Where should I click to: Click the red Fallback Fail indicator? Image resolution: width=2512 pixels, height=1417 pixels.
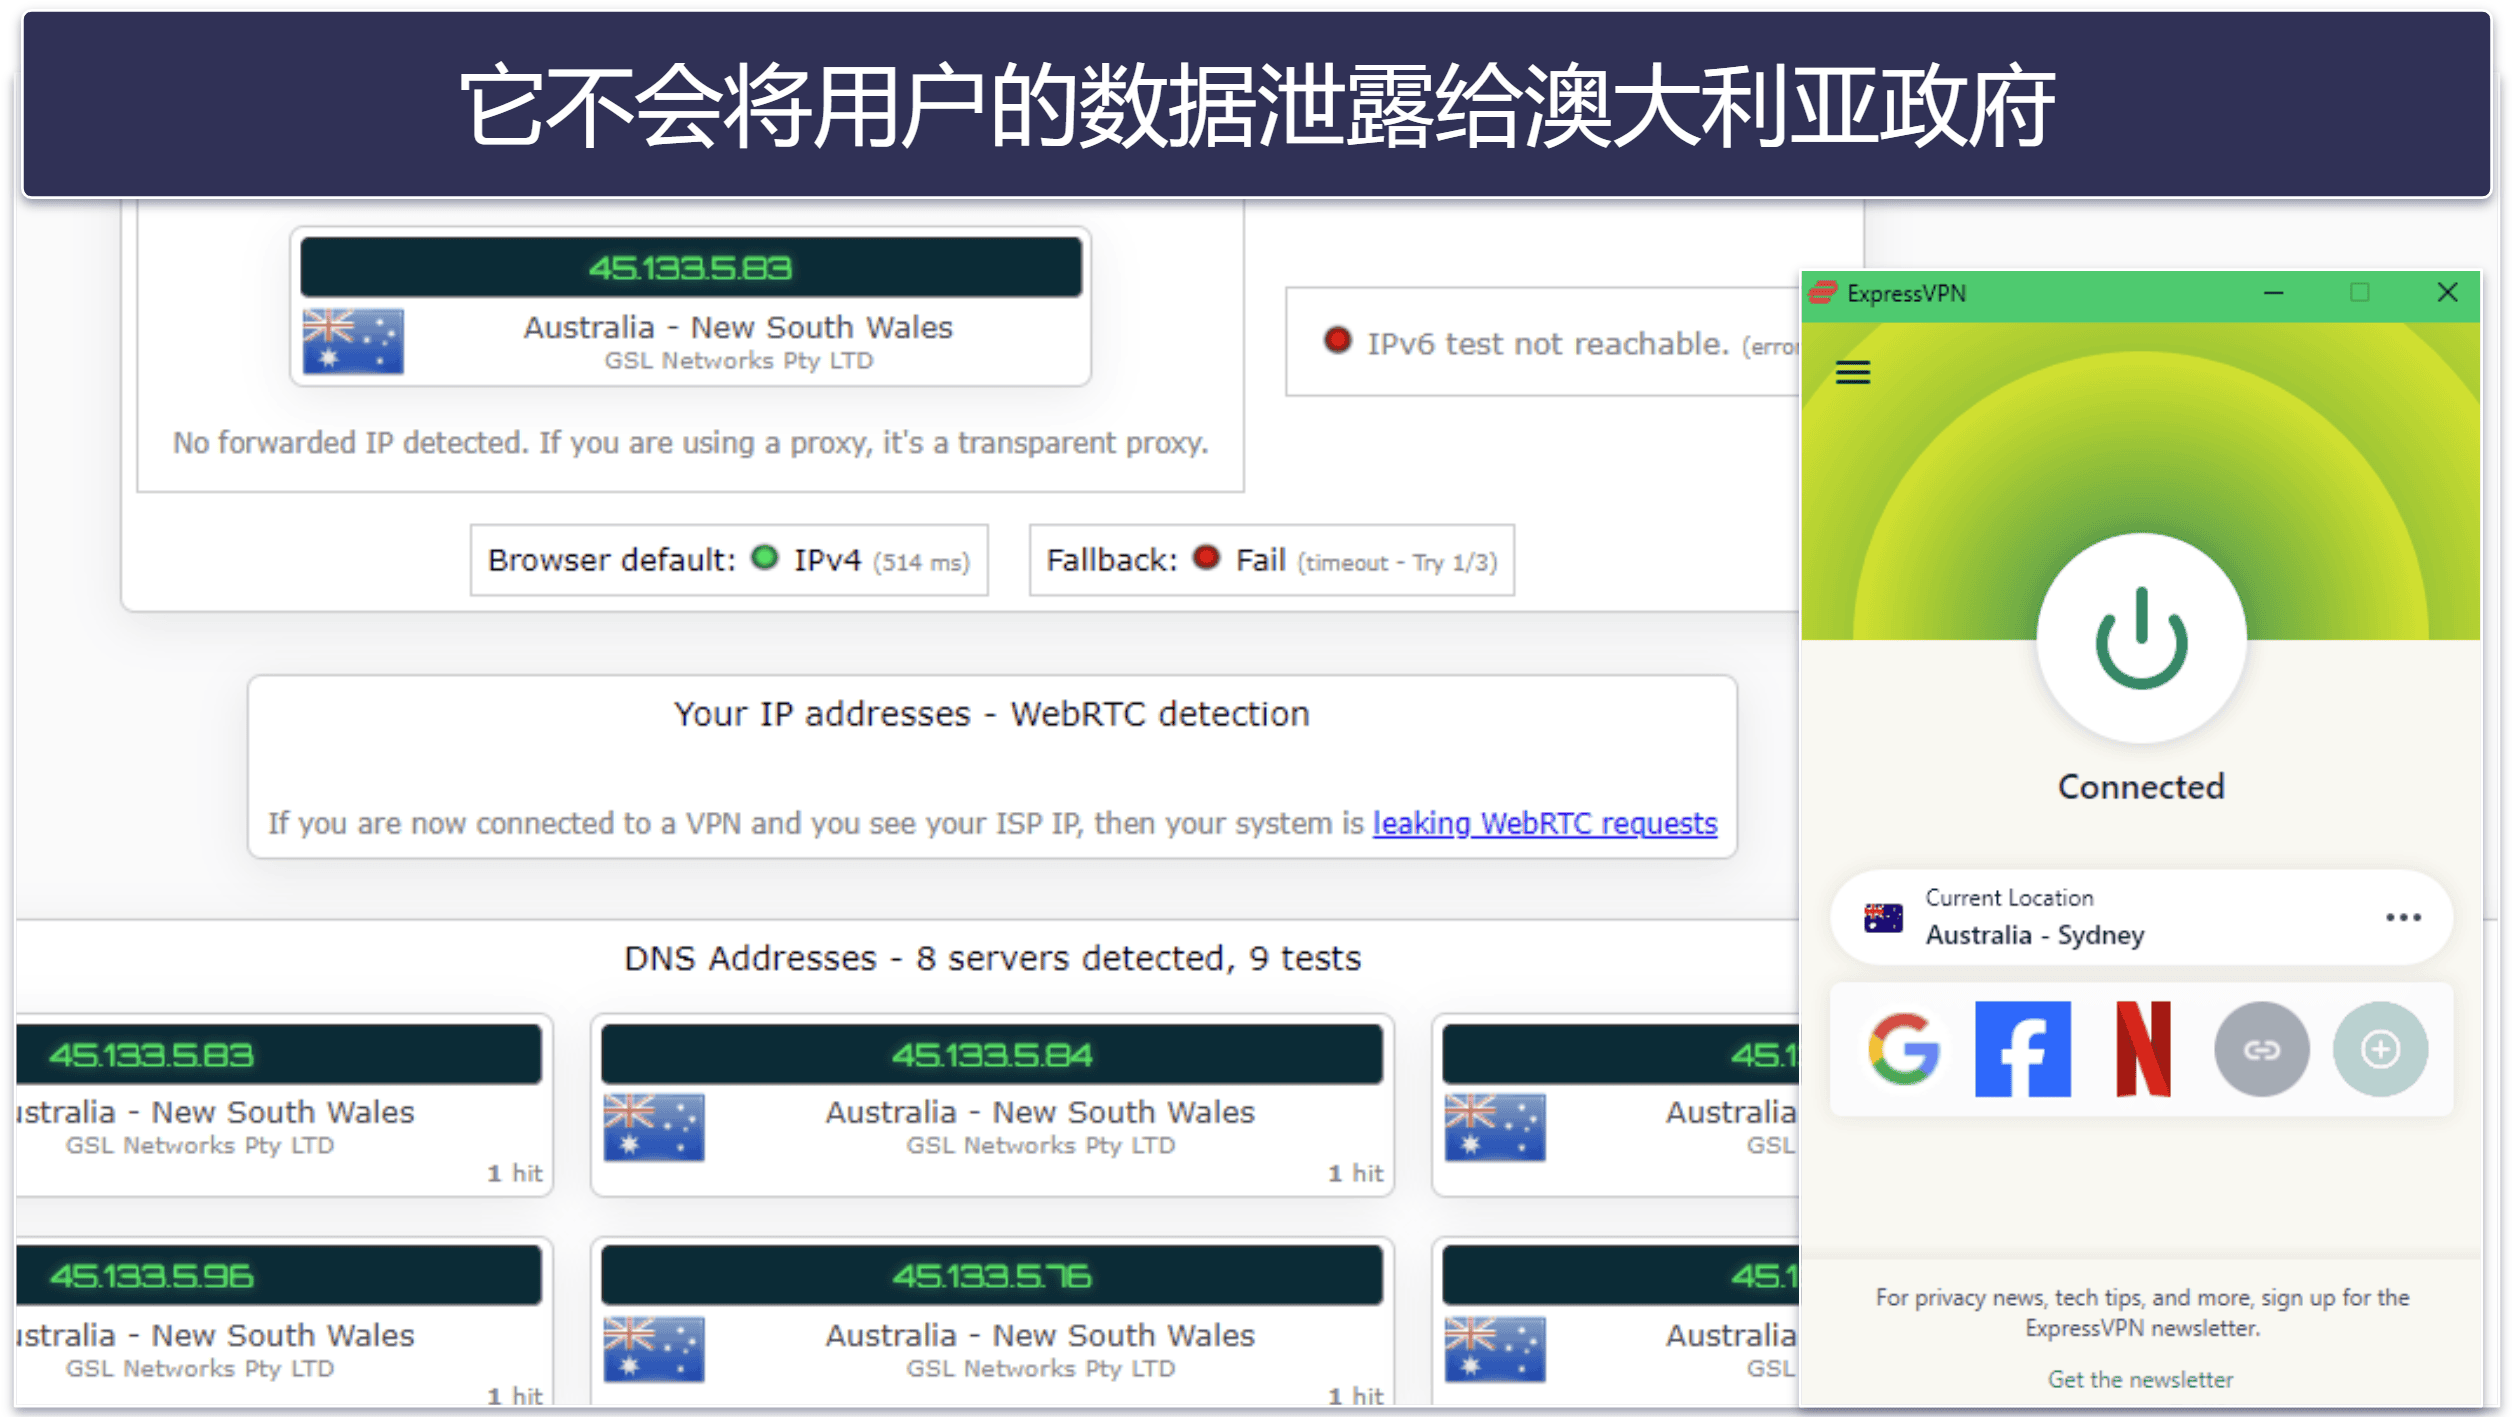[1207, 557]
